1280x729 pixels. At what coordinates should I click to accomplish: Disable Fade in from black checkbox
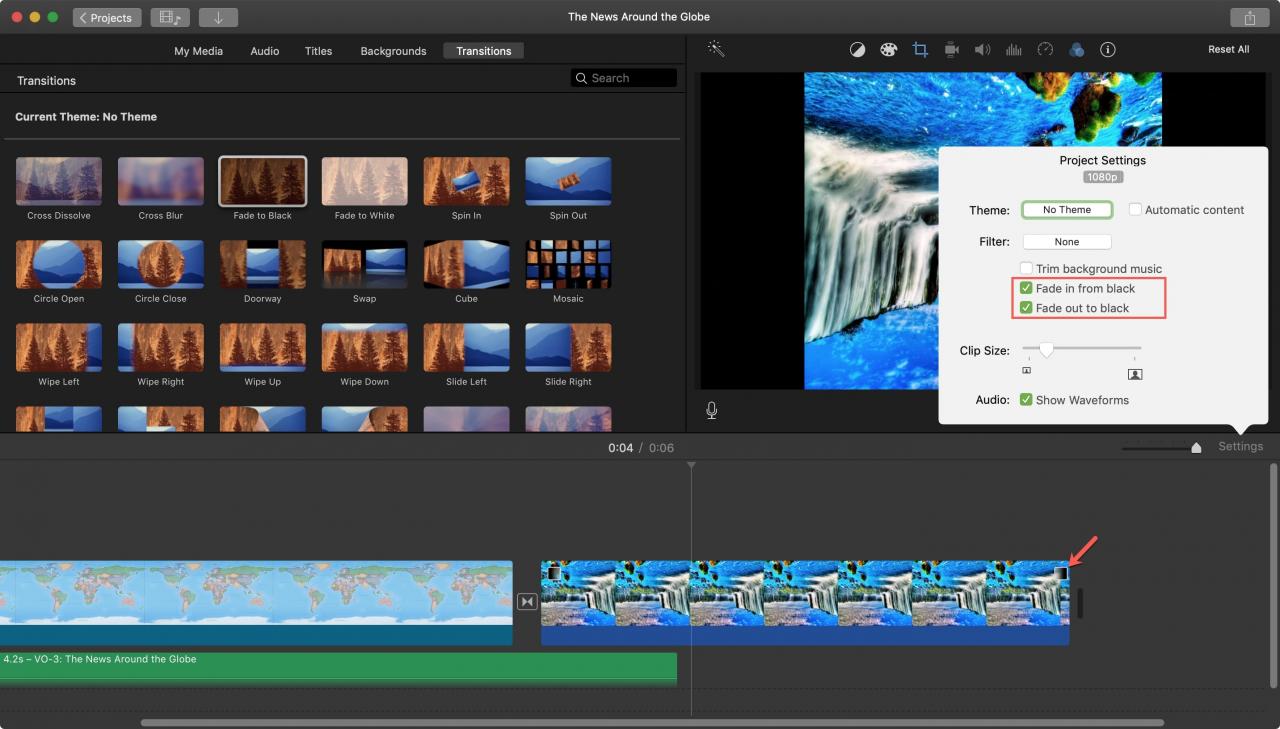1026,288
